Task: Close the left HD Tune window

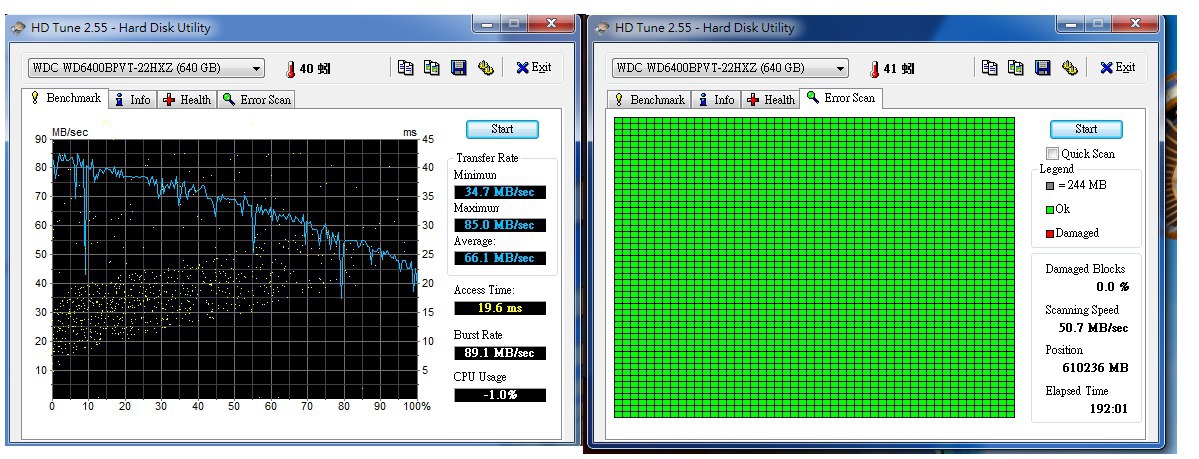Action: click(551, 24)
